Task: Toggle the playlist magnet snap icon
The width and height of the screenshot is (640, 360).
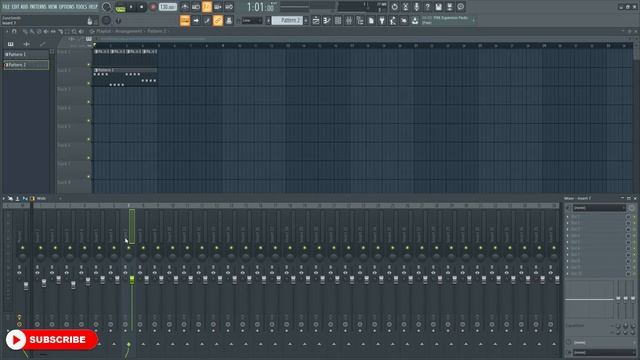Action: 14,31
